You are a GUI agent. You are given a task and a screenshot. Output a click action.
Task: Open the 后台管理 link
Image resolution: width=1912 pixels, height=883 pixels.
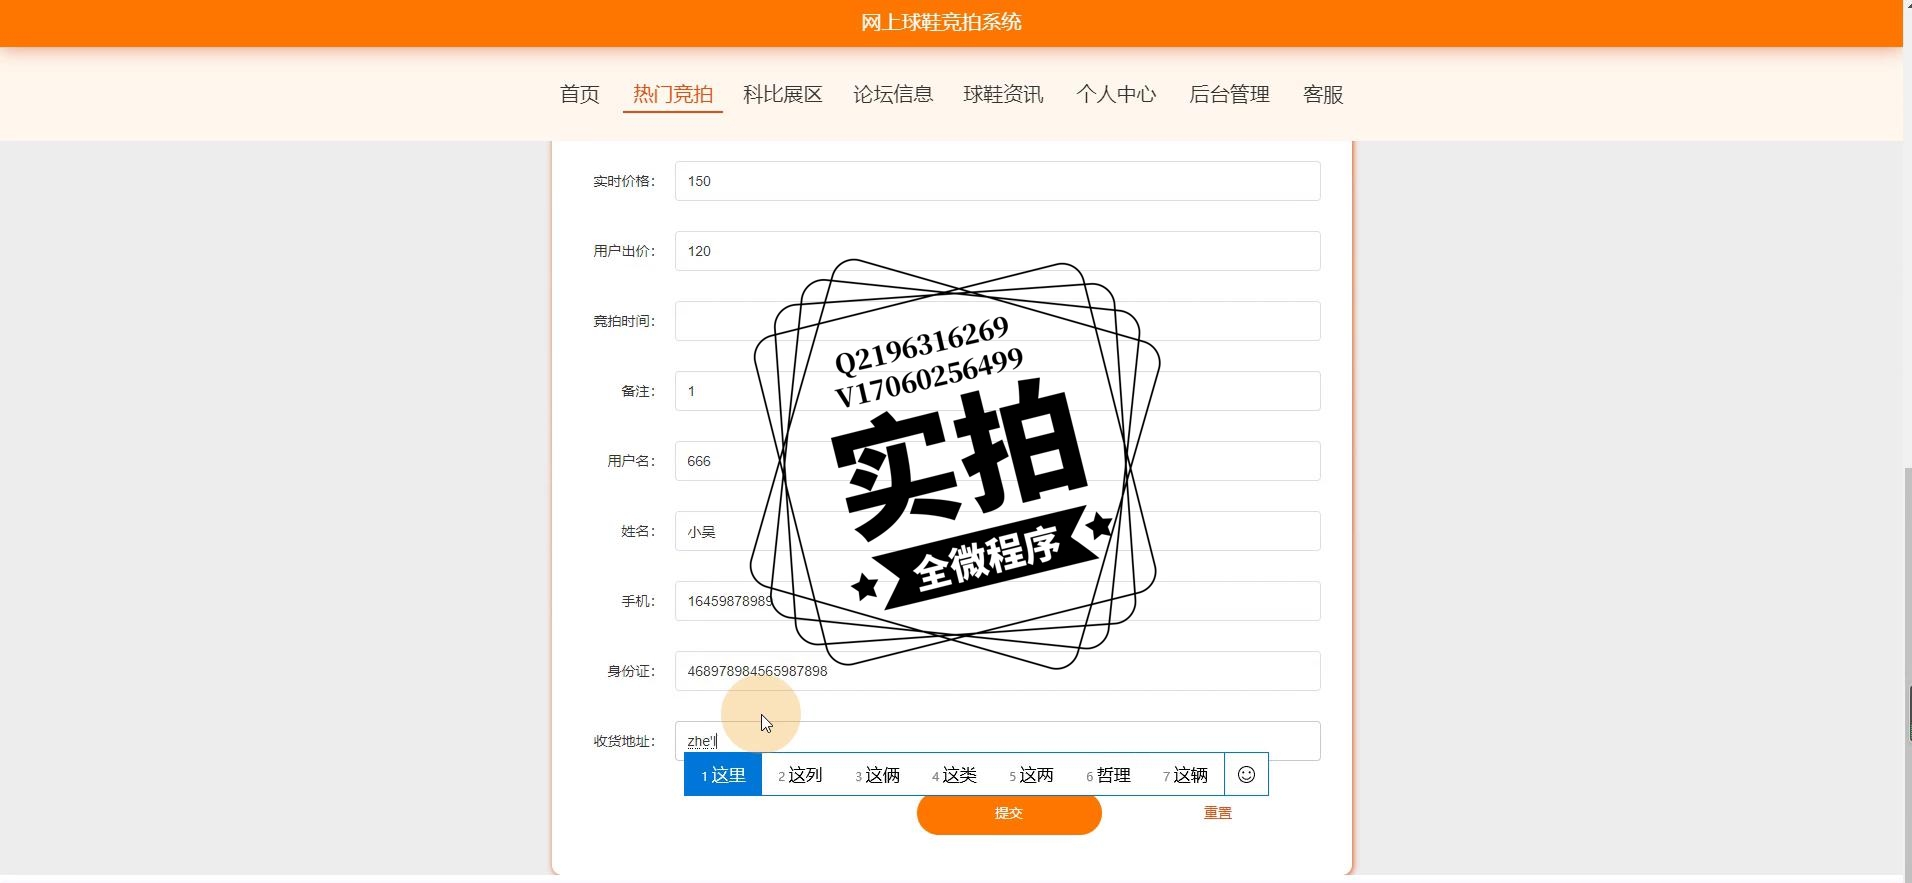(x=1229, y=94)
